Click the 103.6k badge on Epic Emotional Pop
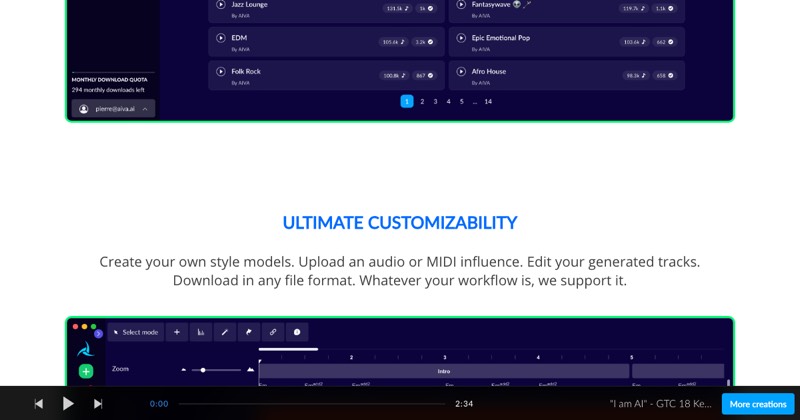Image resolution: width=800 pixels, height=420 pixels. [634, 42]
